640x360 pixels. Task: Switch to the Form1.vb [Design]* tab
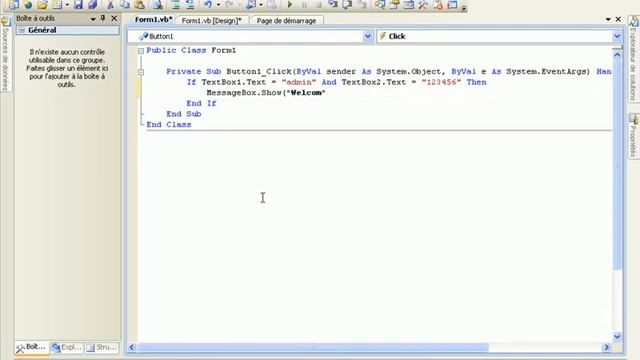tap(211, 20)
